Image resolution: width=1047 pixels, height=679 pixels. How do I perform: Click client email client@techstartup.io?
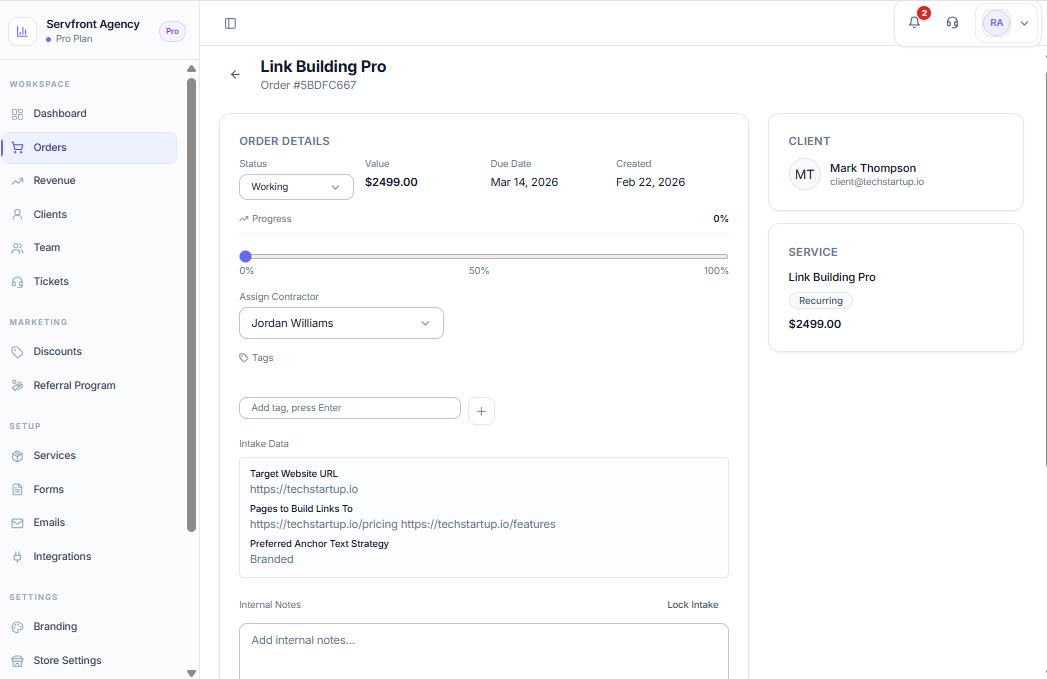pos(877,182)
